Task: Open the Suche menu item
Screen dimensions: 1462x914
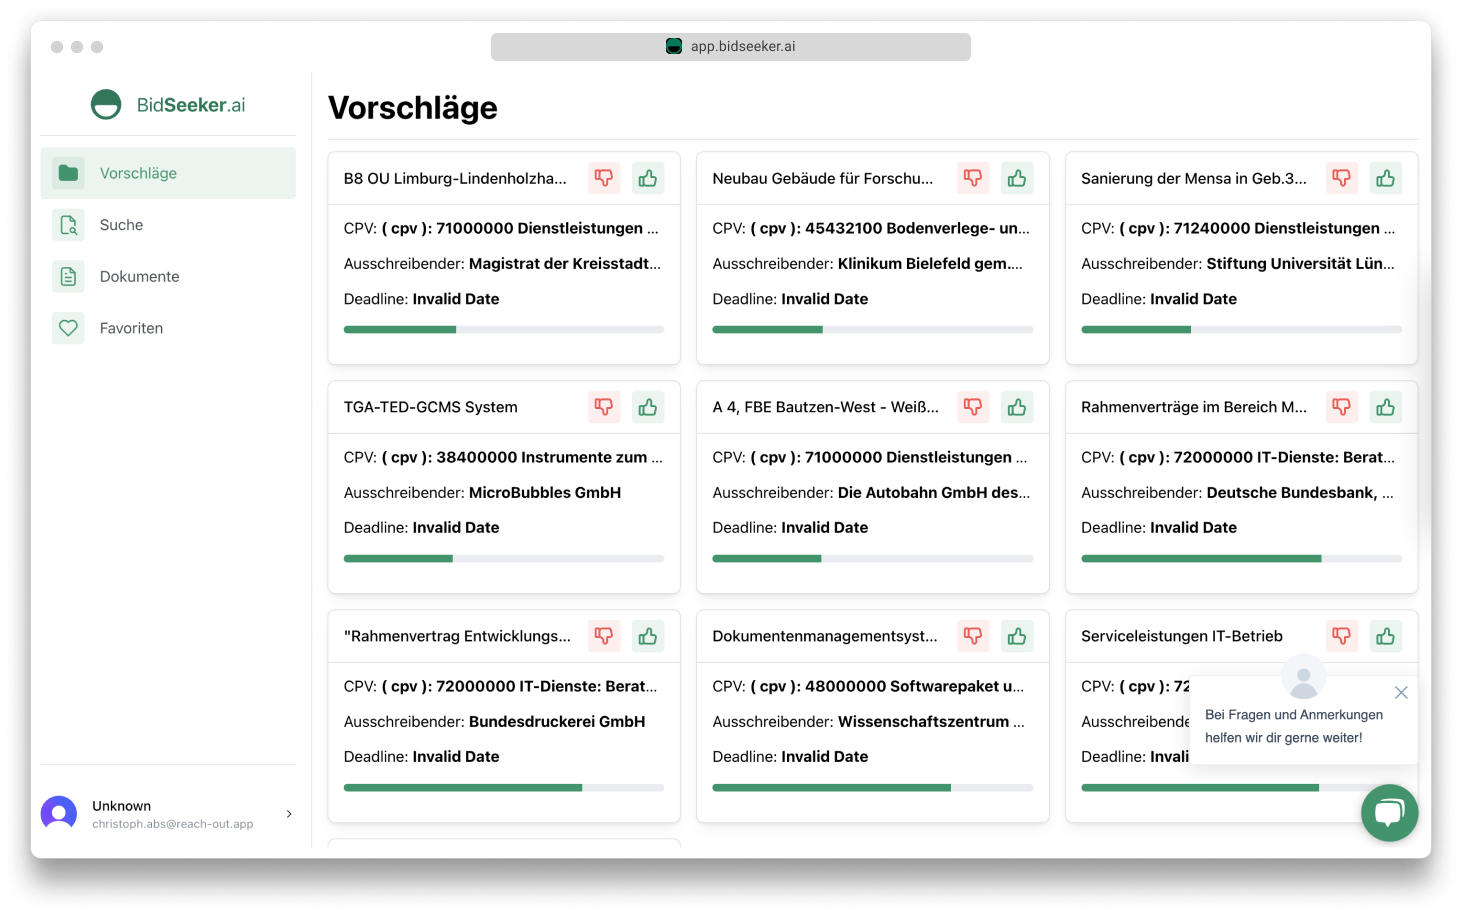Action: click(x=121, y=225)
